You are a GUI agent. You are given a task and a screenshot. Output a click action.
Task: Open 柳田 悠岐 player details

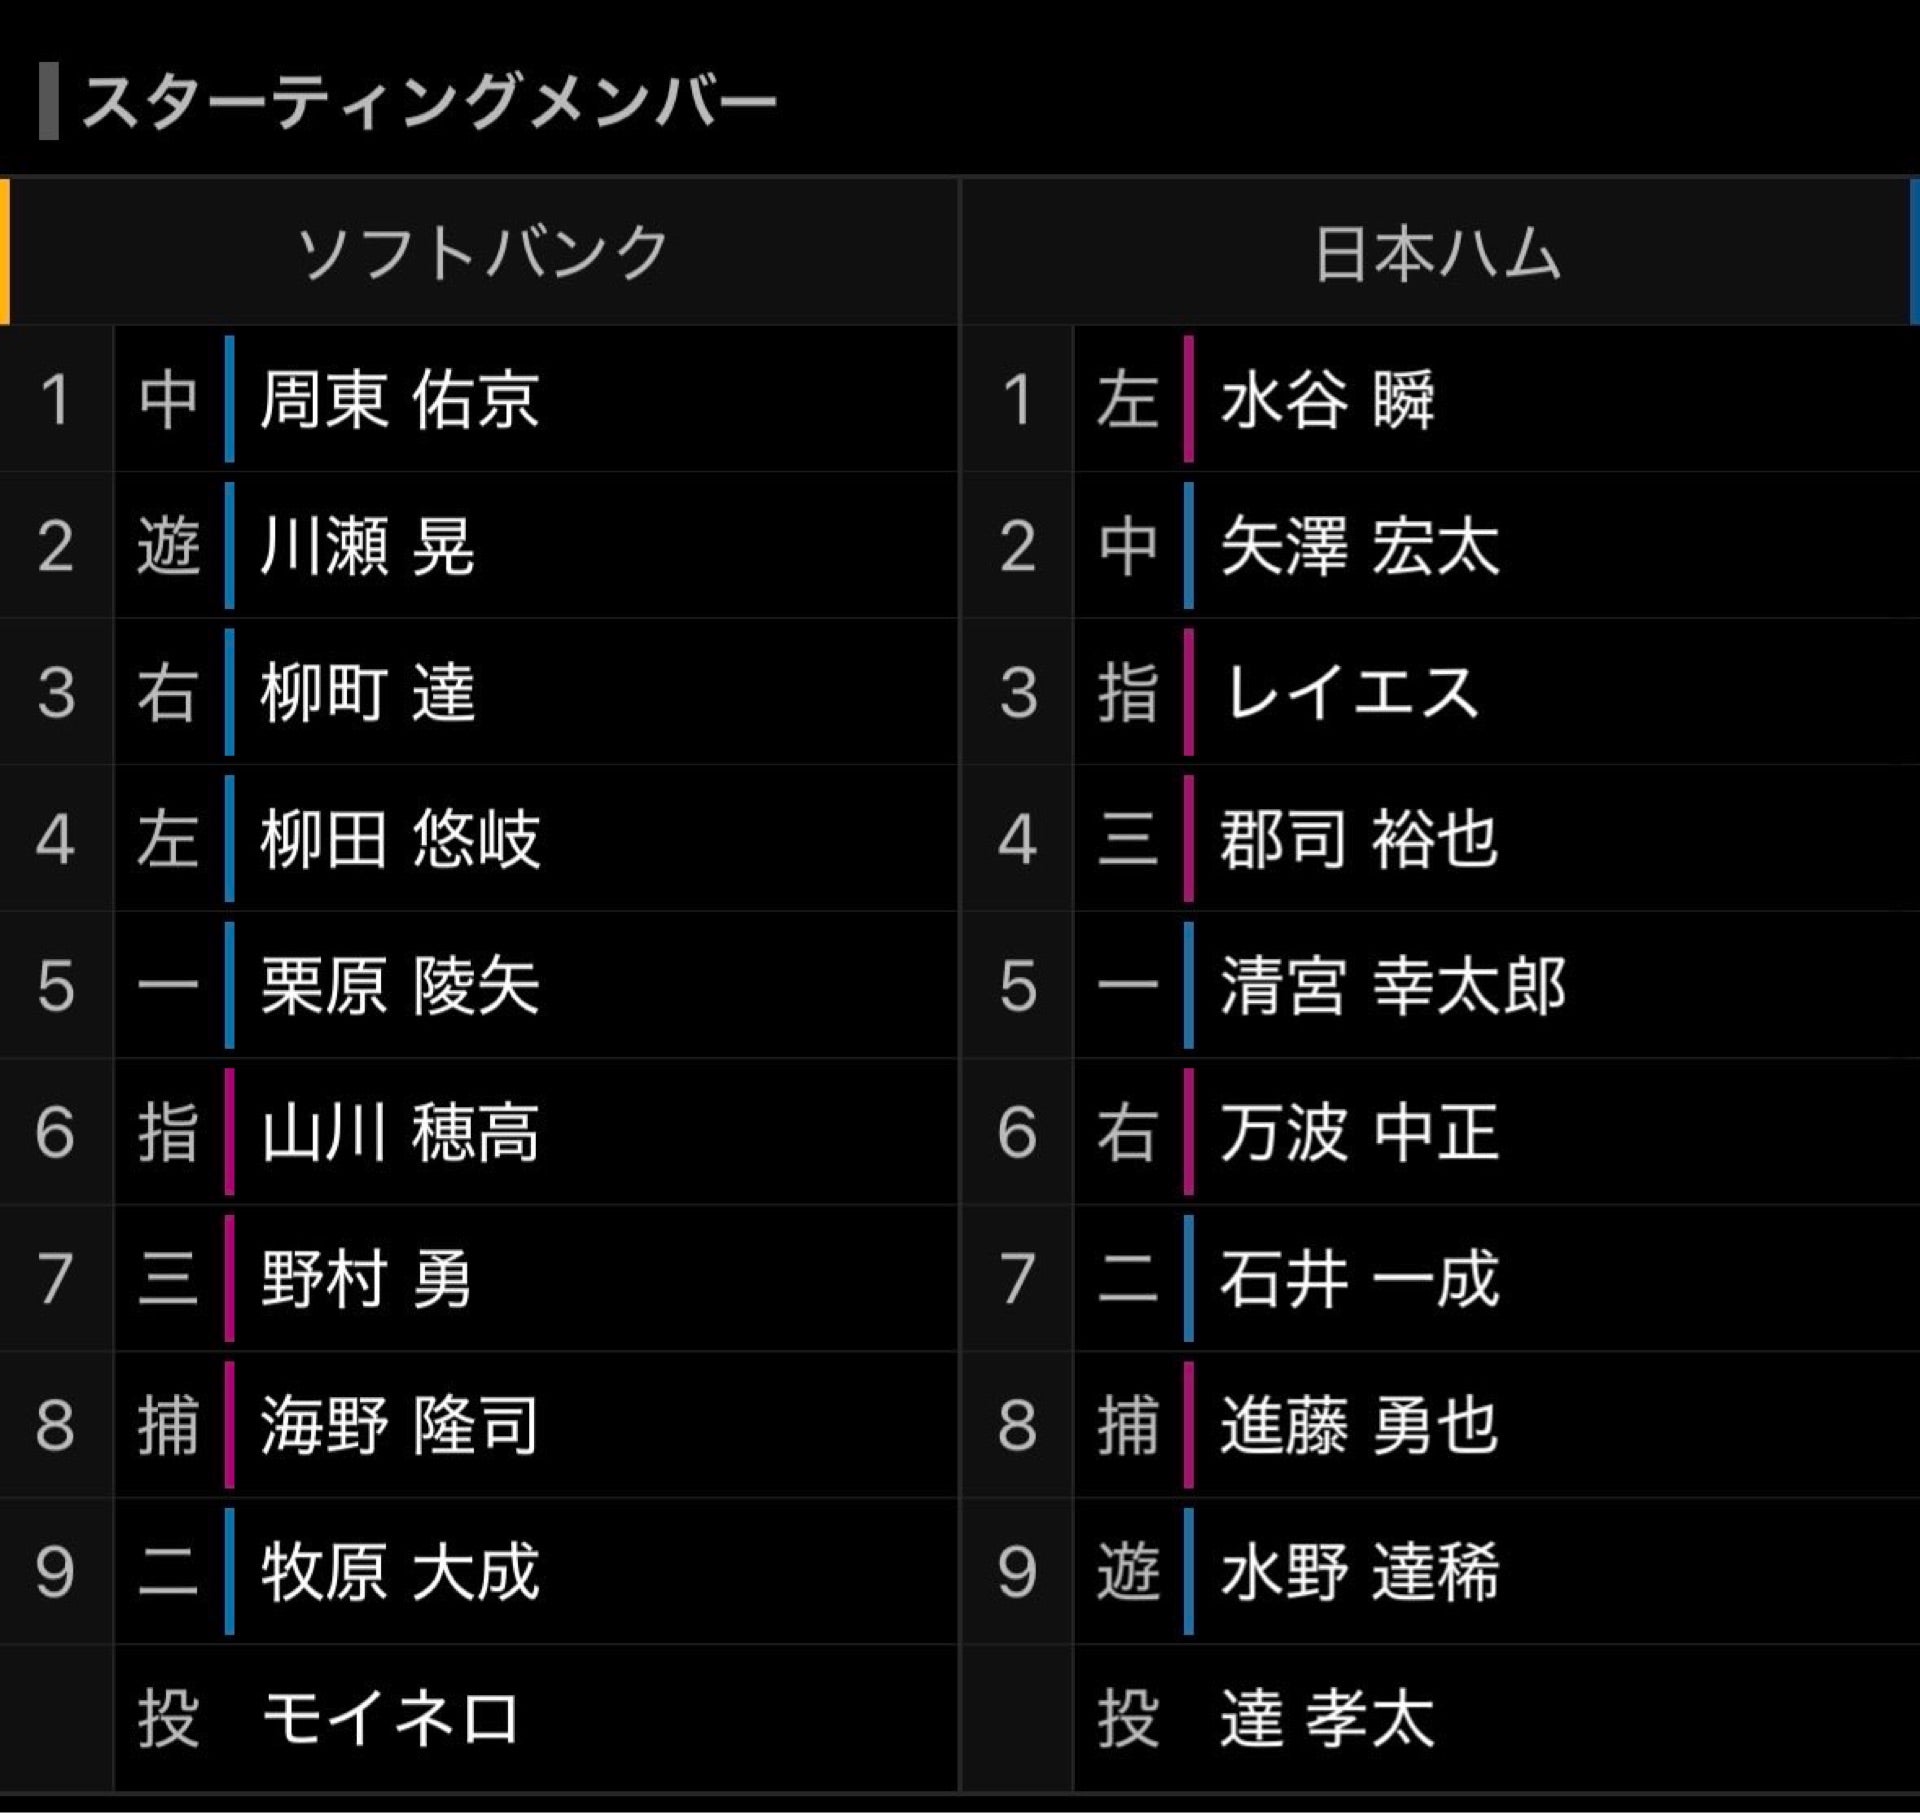coord(400,839)
